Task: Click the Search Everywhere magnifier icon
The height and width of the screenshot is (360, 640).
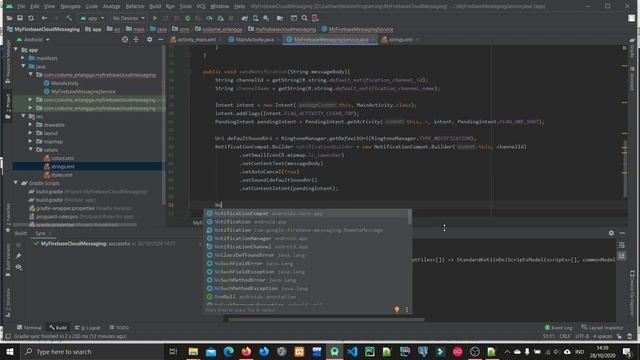Action: click(304, 18)
